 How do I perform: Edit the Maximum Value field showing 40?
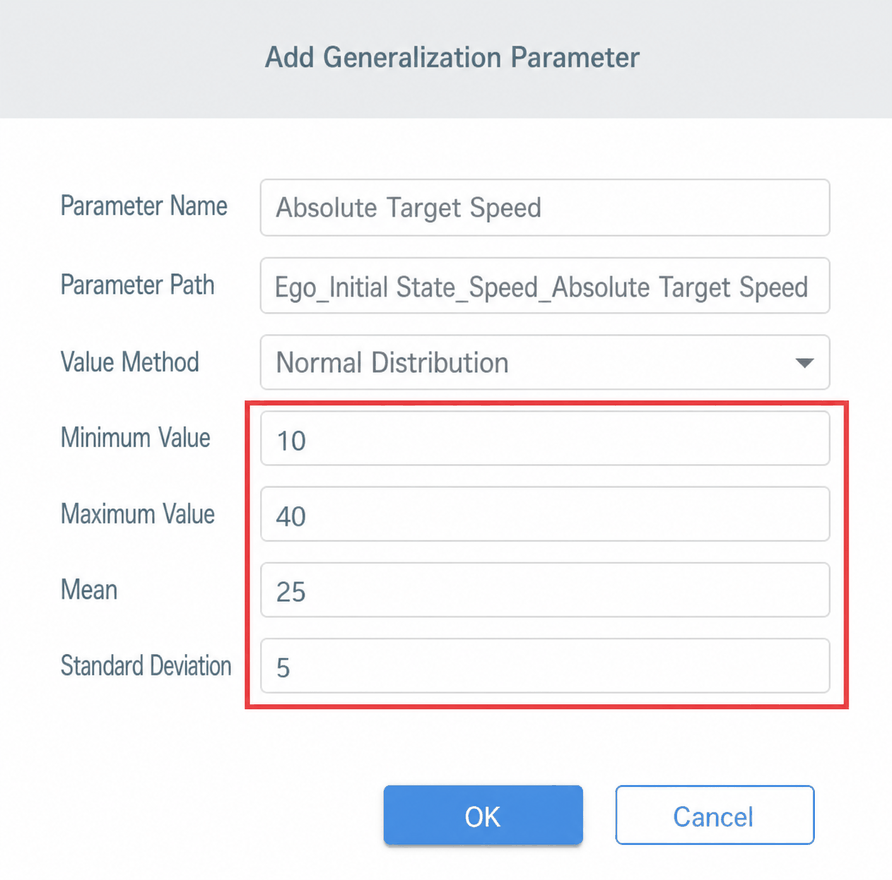click(544, 514)
